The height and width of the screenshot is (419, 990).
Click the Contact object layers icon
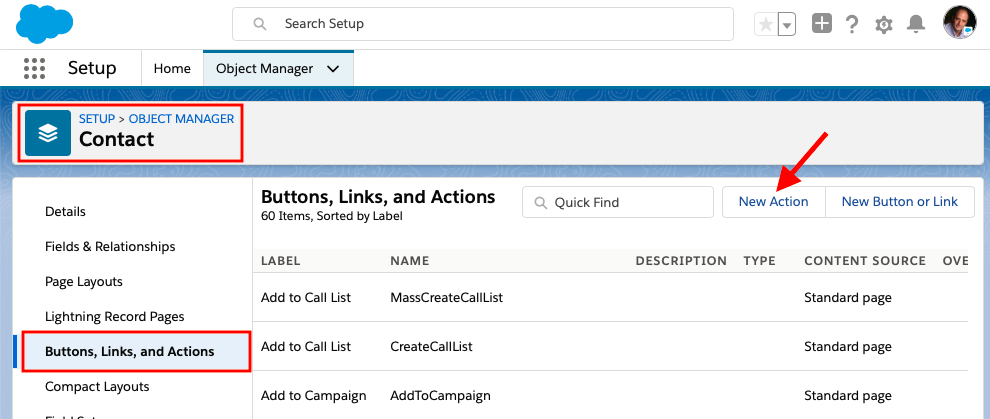[48, 133]
